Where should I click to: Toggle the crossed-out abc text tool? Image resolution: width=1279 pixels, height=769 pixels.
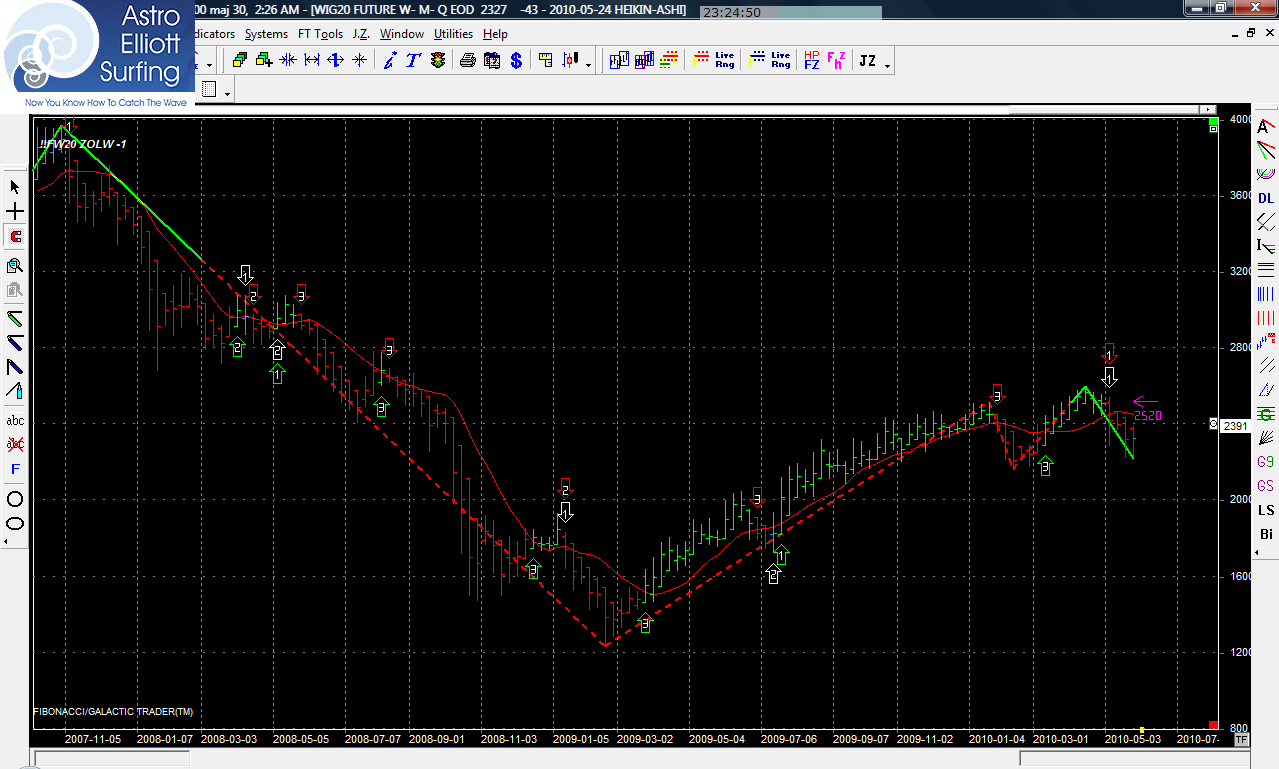[x=15, y=444]
